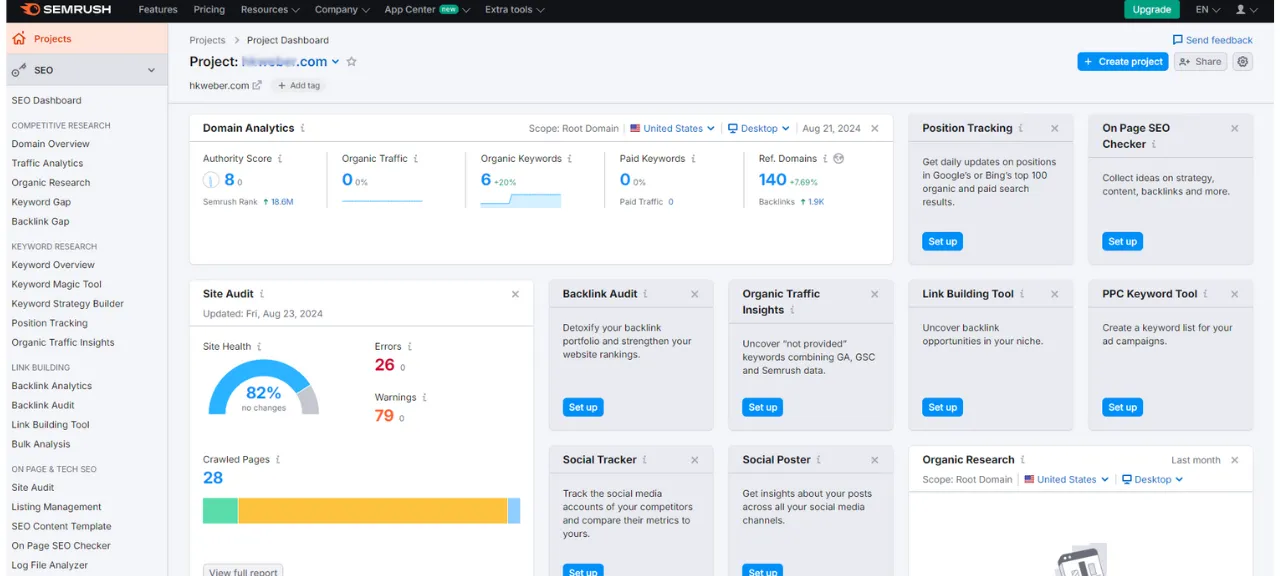Add a tag to the project
The height and width of the screenshot is (576, 1280).
pyautogui.click(x=298, y=85)
